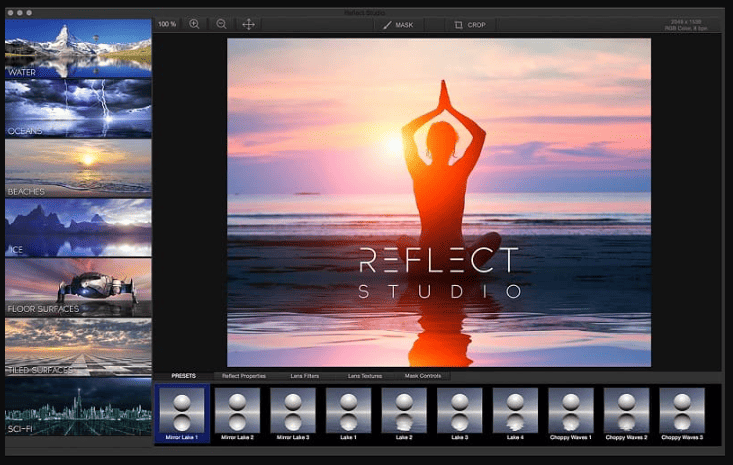Select the Choppy Waves 3 preset

pyautogui.click(x=682, y=414)
